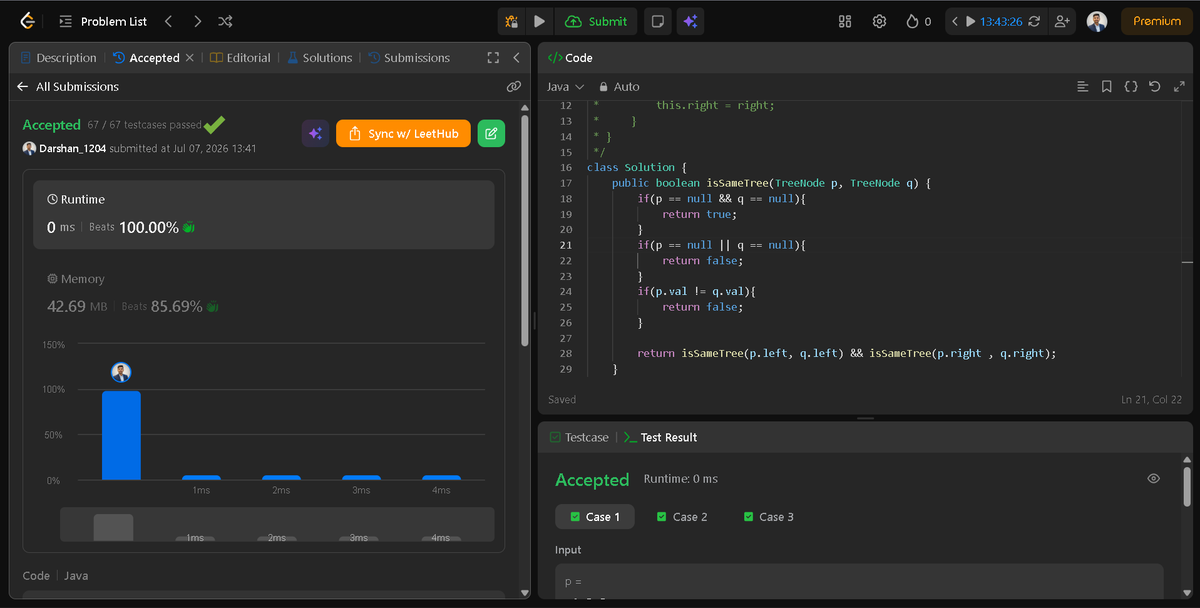Click the 'Ln 21, Col 22' status text
Image resolution: width=1200 pixels, height=608 pixels.
(1152, 400)
